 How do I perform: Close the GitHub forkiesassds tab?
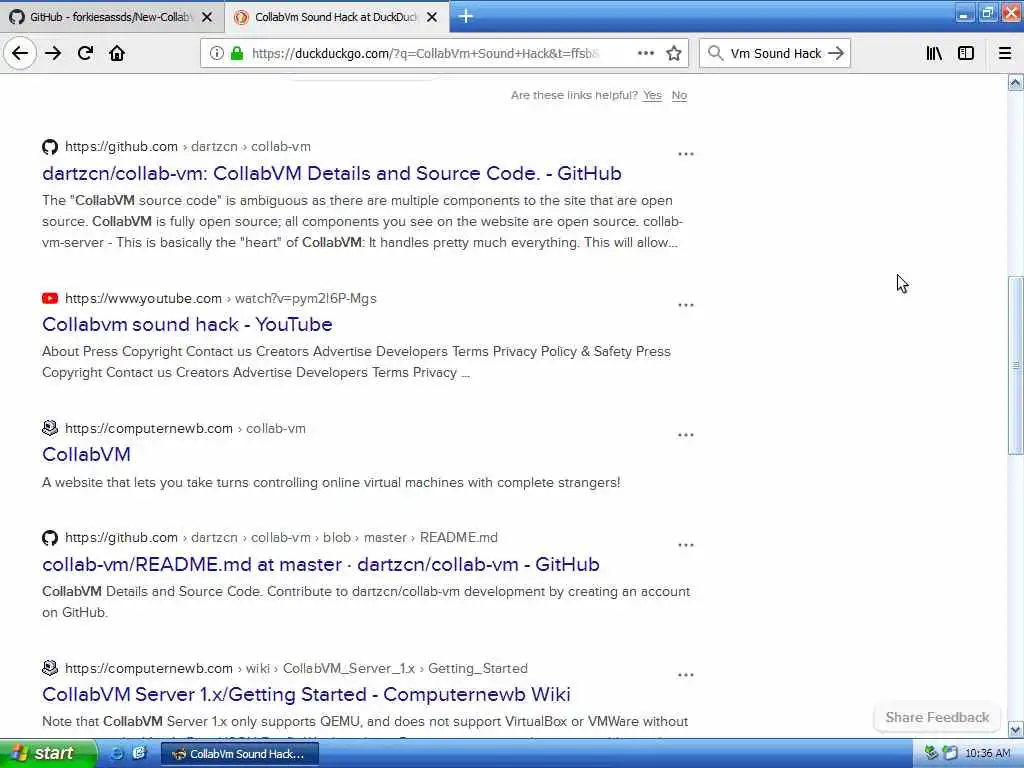coord(207,17)
